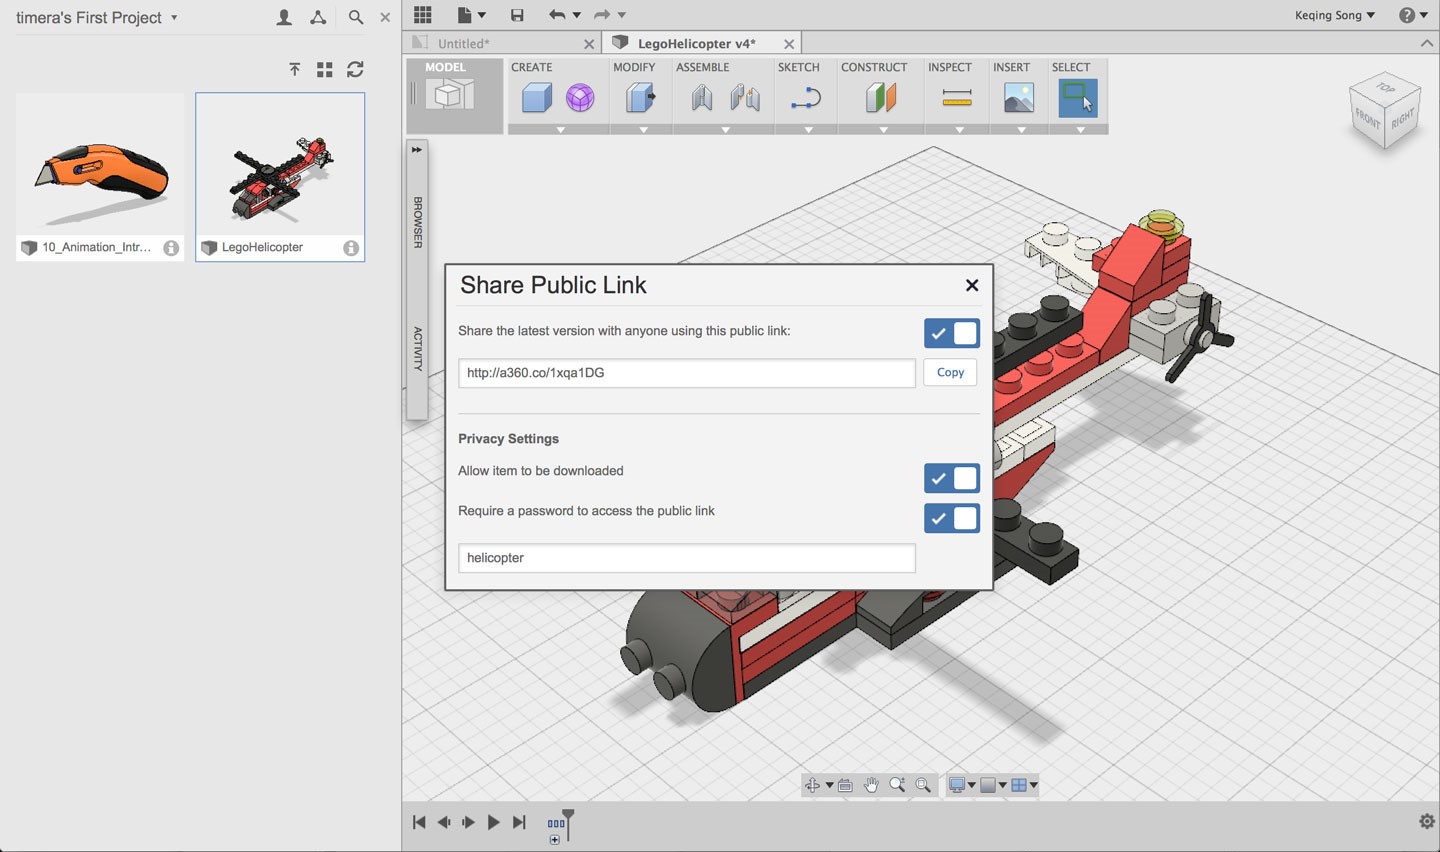This screenshot has width=1440, height=852.
Task: Toggle Allow item to be downloaded
Action: pos(952,478)
